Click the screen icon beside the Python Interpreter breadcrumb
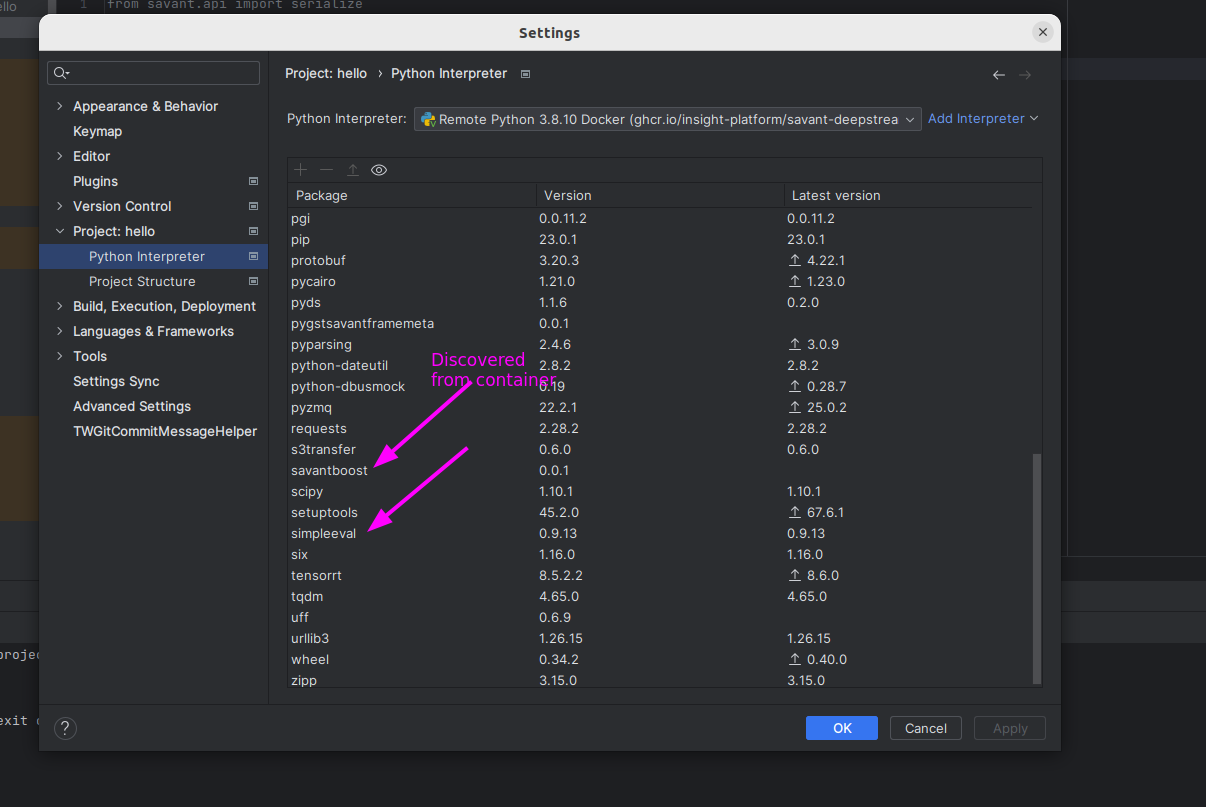Image resolution: width=1206 pixels, height=807 pixels. coord(525,73)
